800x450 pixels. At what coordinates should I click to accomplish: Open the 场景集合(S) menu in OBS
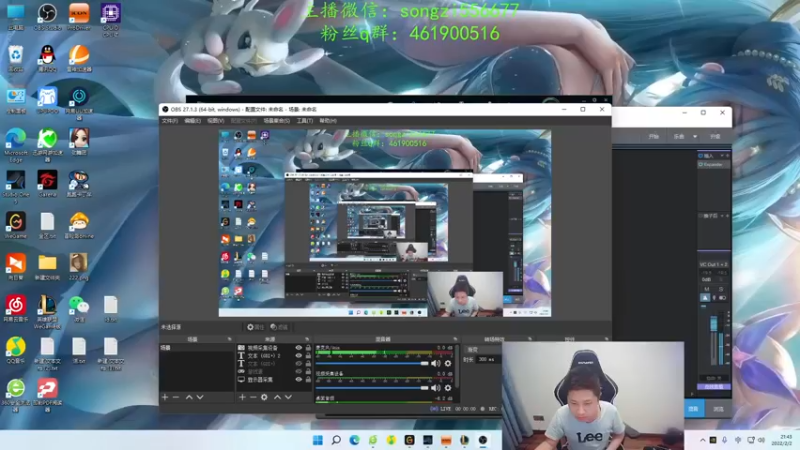[x=277, y=121]
